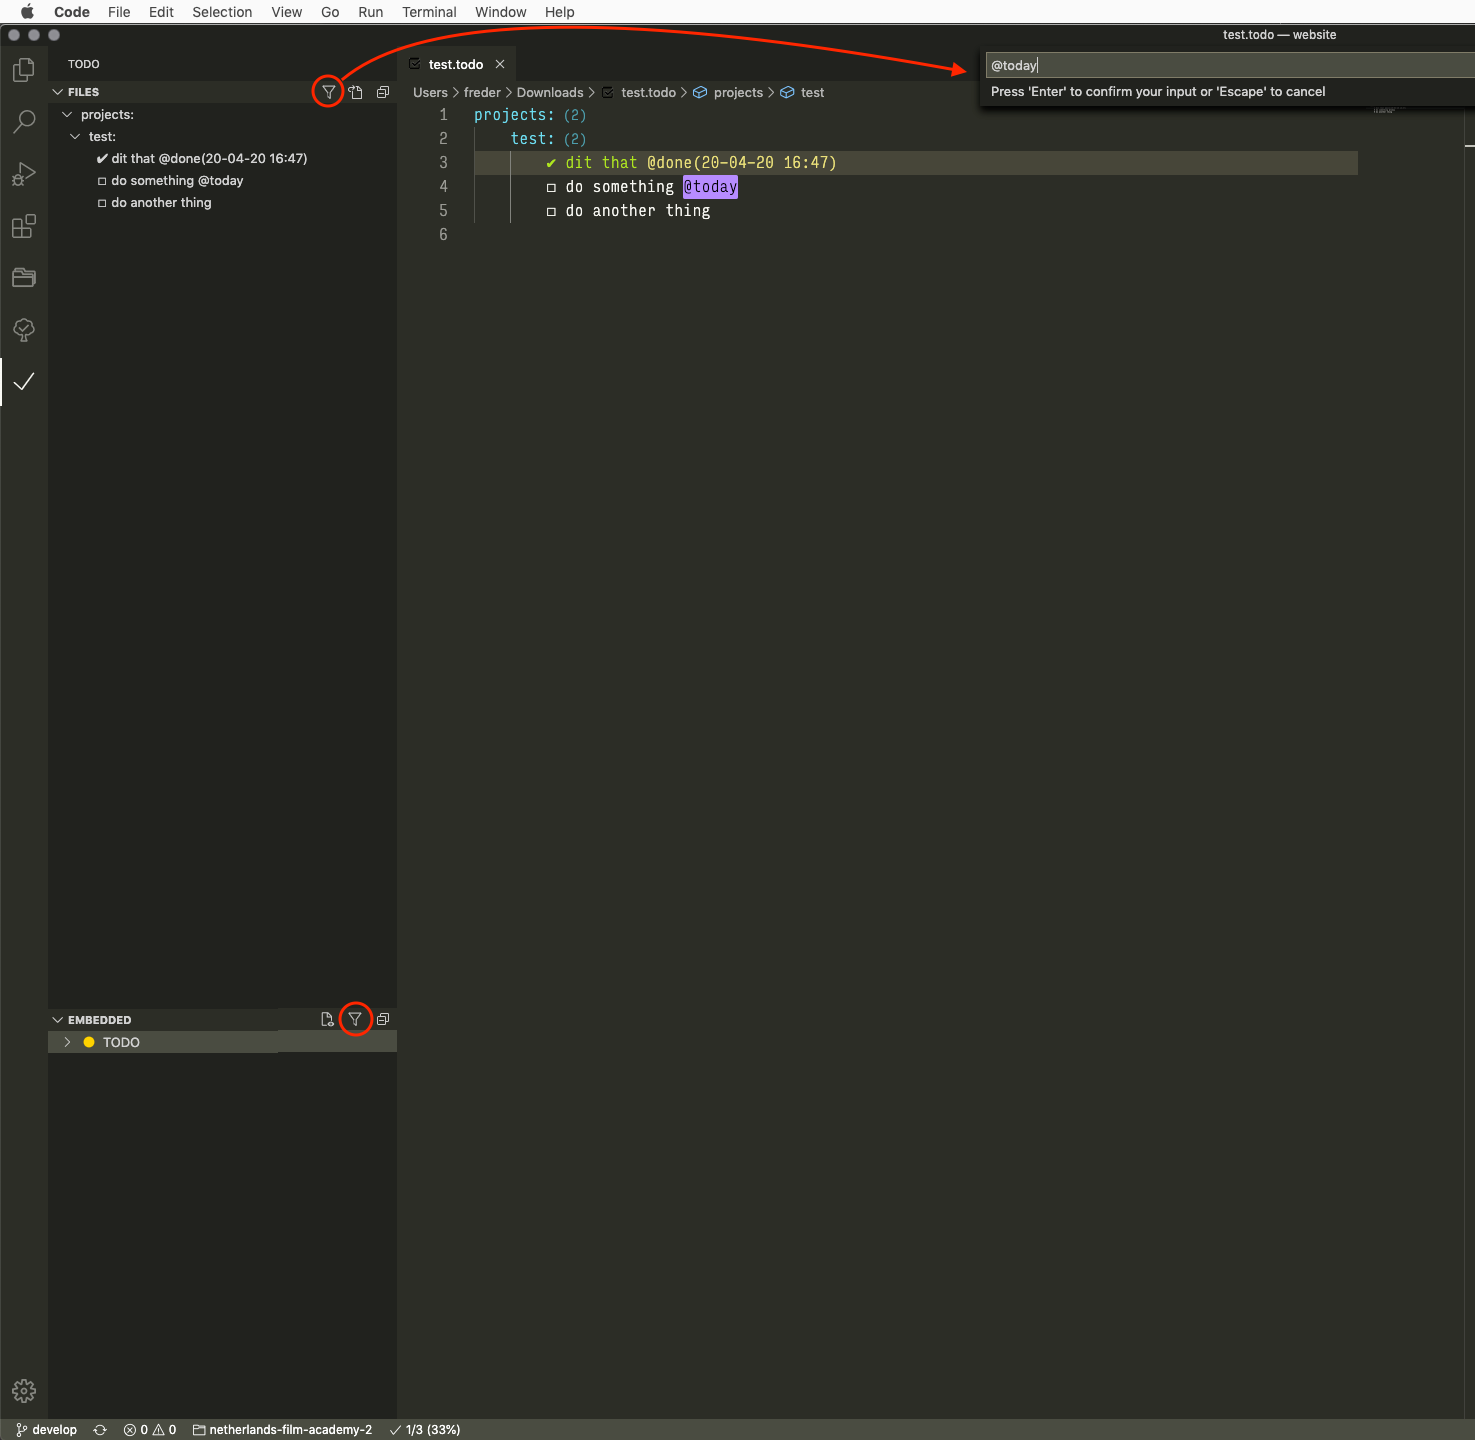The width and height of the screenshot is (1475, 1440).
Task: Check off the 'do something @today' task
Action: click(x=103, y=180)
